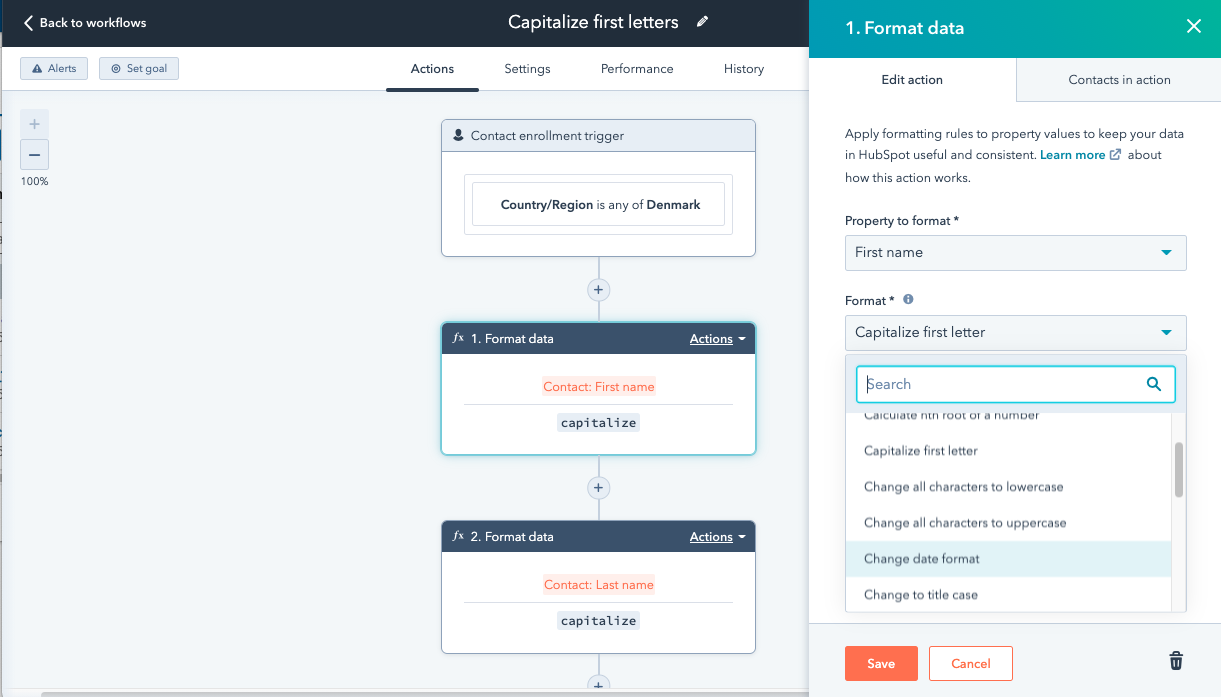Click the format list scrollbar thumb
Image resolution: width=1221 pixels, height=697 pixels.
click(1179, 470)
